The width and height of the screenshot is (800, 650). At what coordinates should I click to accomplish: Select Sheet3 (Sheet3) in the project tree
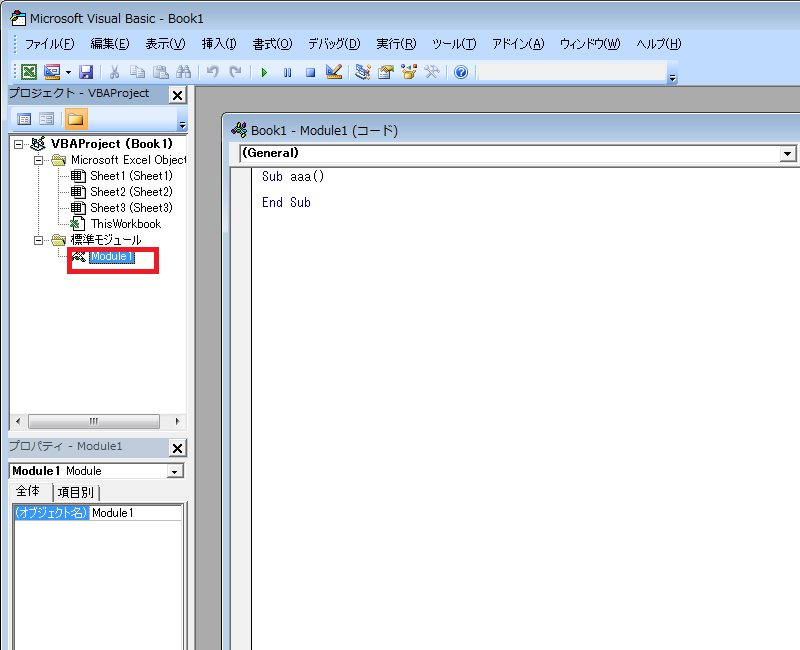tap(132, 208)
